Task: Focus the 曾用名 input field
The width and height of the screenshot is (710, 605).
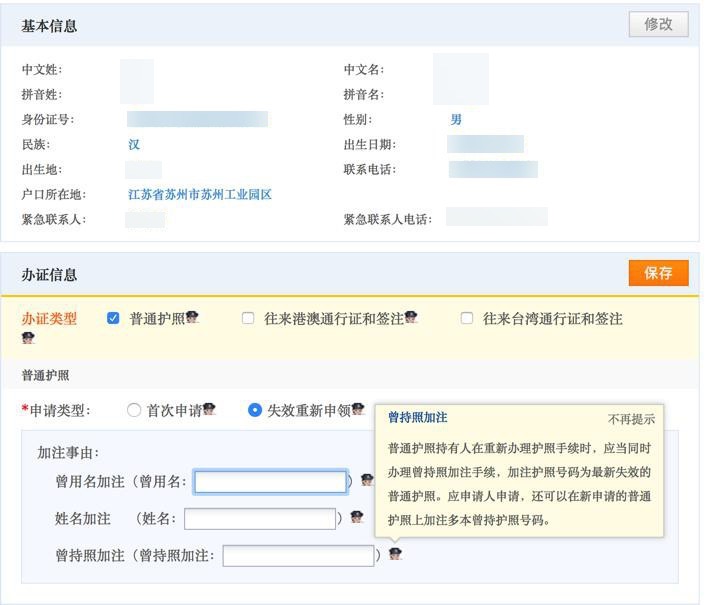Action: click(270, 482)
